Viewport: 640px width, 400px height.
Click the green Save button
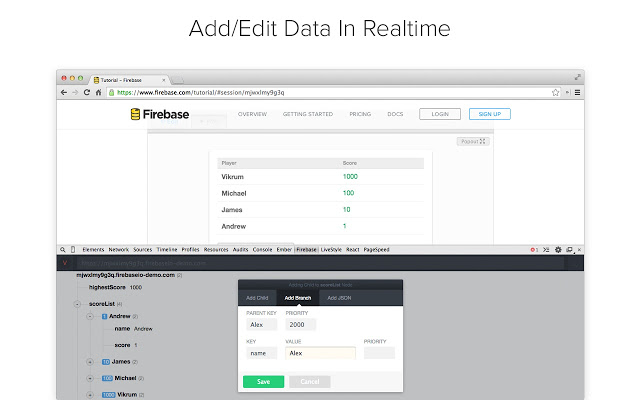point(264,382)
